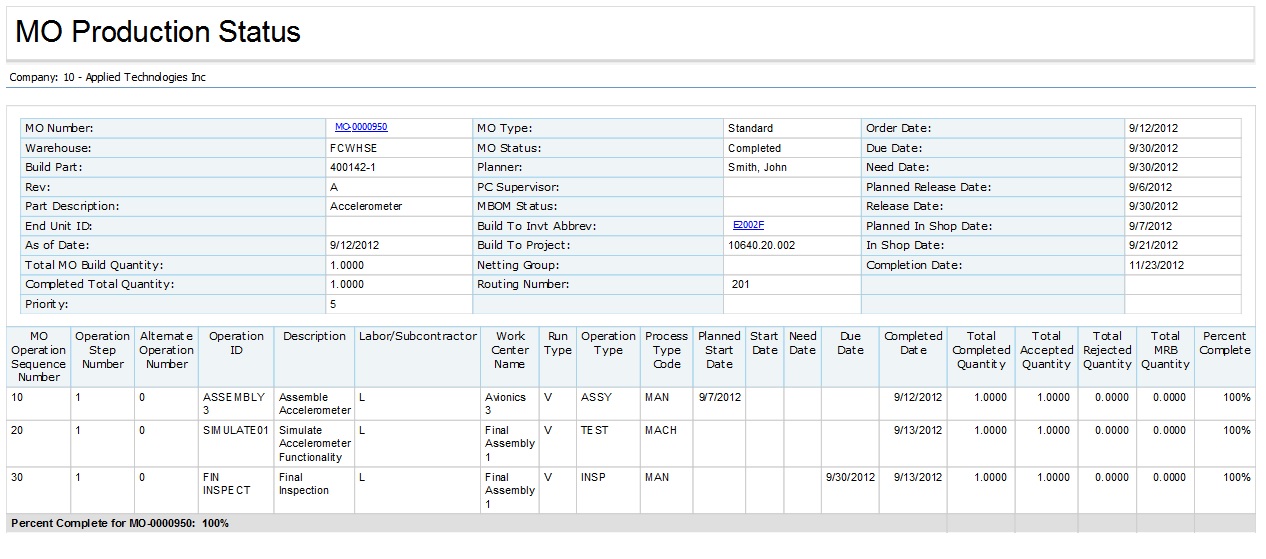Image resolution: width=1266 pixels, height=559 pixels.
Task: Select the 9/30/2012 due date in operation 30
Action: 850,478
